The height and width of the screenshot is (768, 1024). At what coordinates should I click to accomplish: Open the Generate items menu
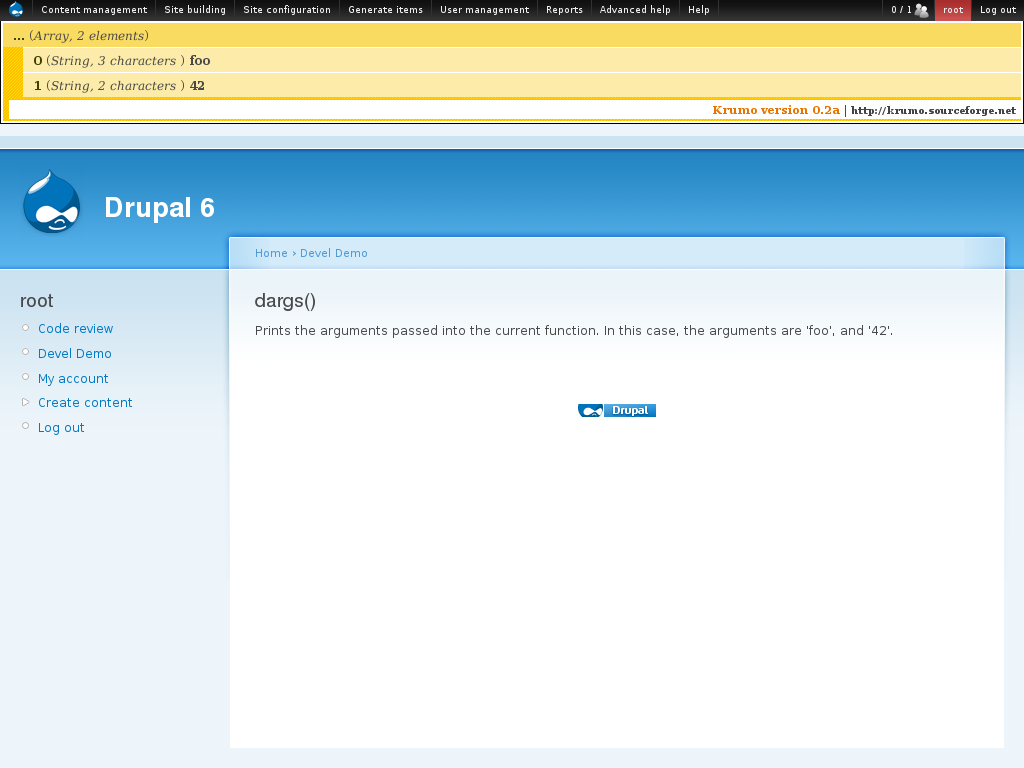tap(385, 10)
